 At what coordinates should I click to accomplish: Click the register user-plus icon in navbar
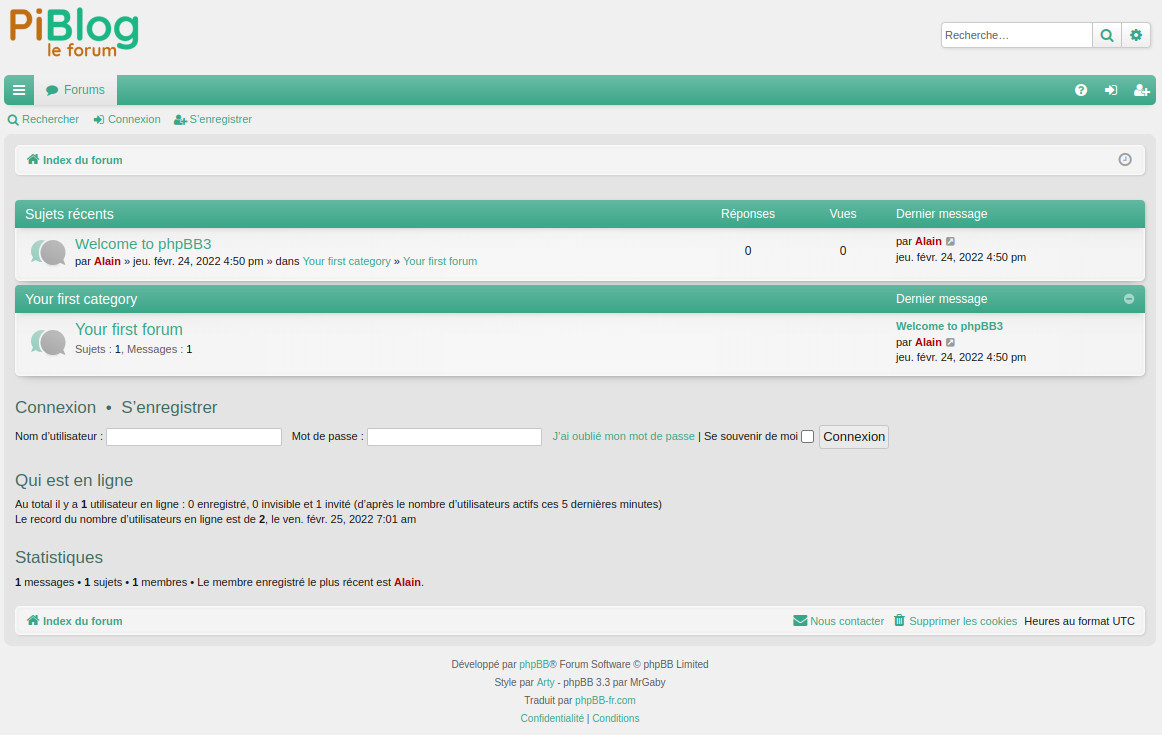1141,90
